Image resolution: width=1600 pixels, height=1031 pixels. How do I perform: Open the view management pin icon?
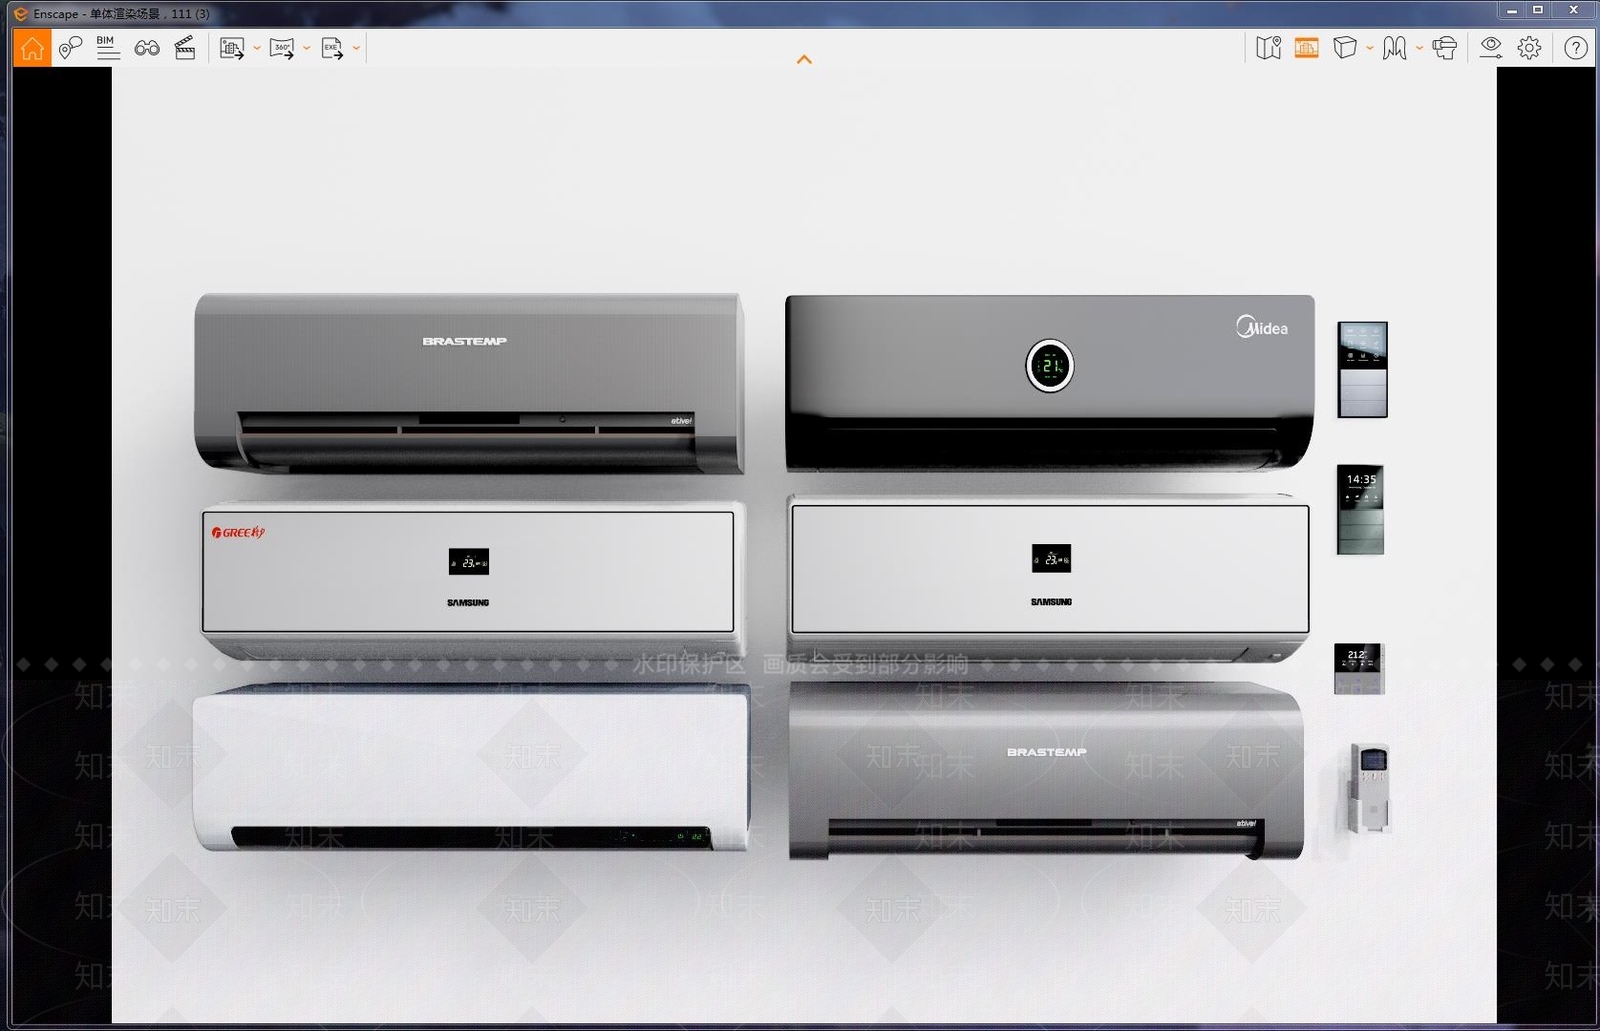click(x=70, y=48)
